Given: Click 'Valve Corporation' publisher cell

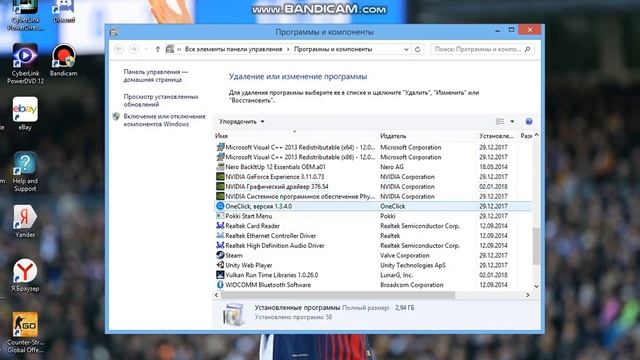Looking at the screenshot, I should [x=404, y=255].
